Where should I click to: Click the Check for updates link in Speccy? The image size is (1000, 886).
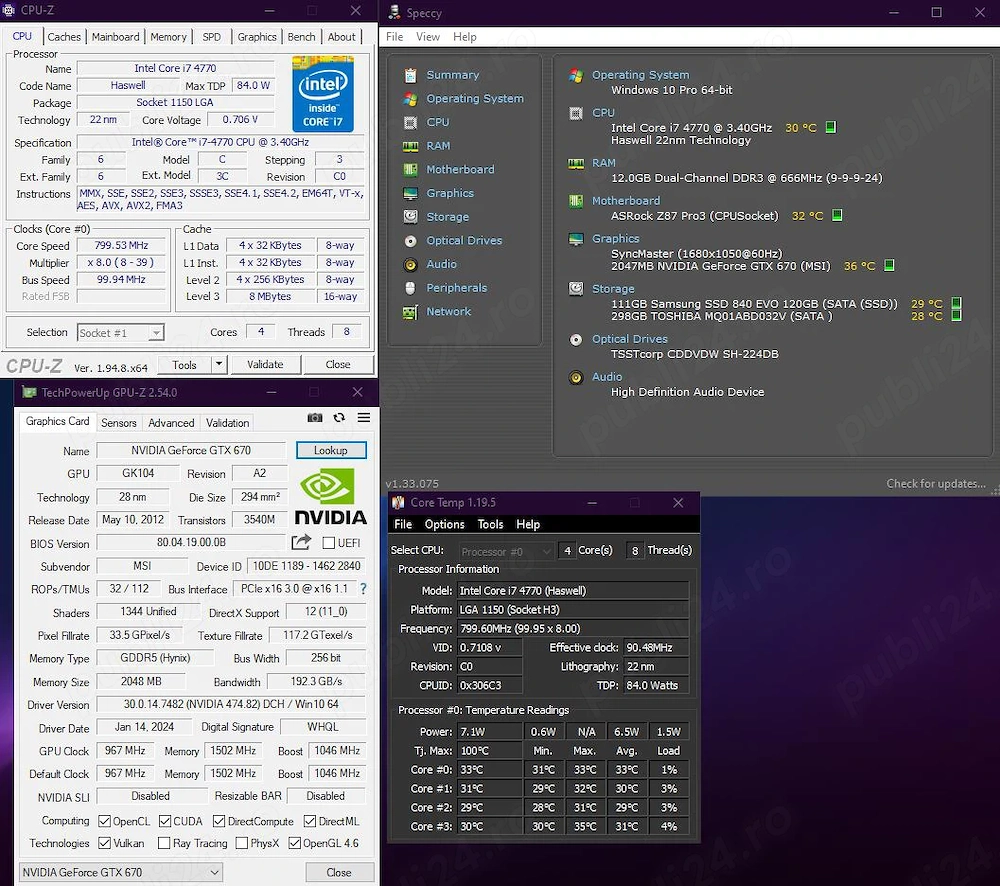[936, 483]
